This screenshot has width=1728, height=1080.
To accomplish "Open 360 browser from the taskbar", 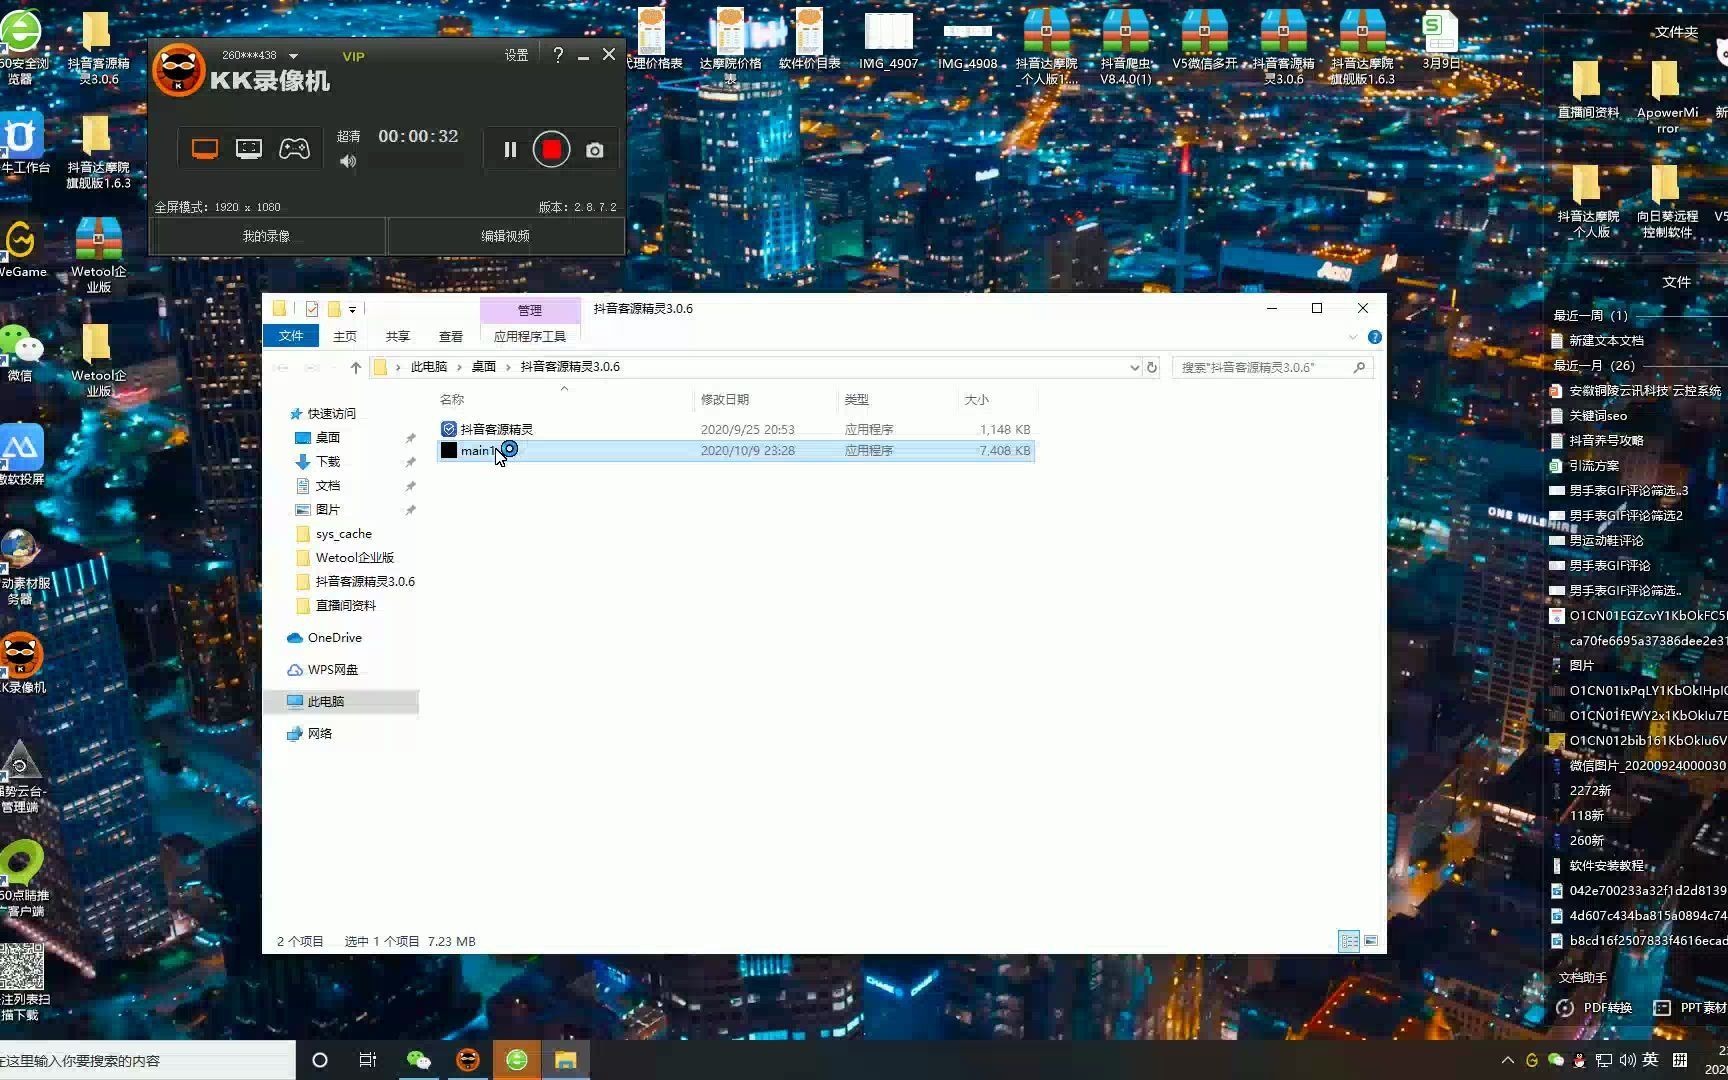I will coord(517,1060).
